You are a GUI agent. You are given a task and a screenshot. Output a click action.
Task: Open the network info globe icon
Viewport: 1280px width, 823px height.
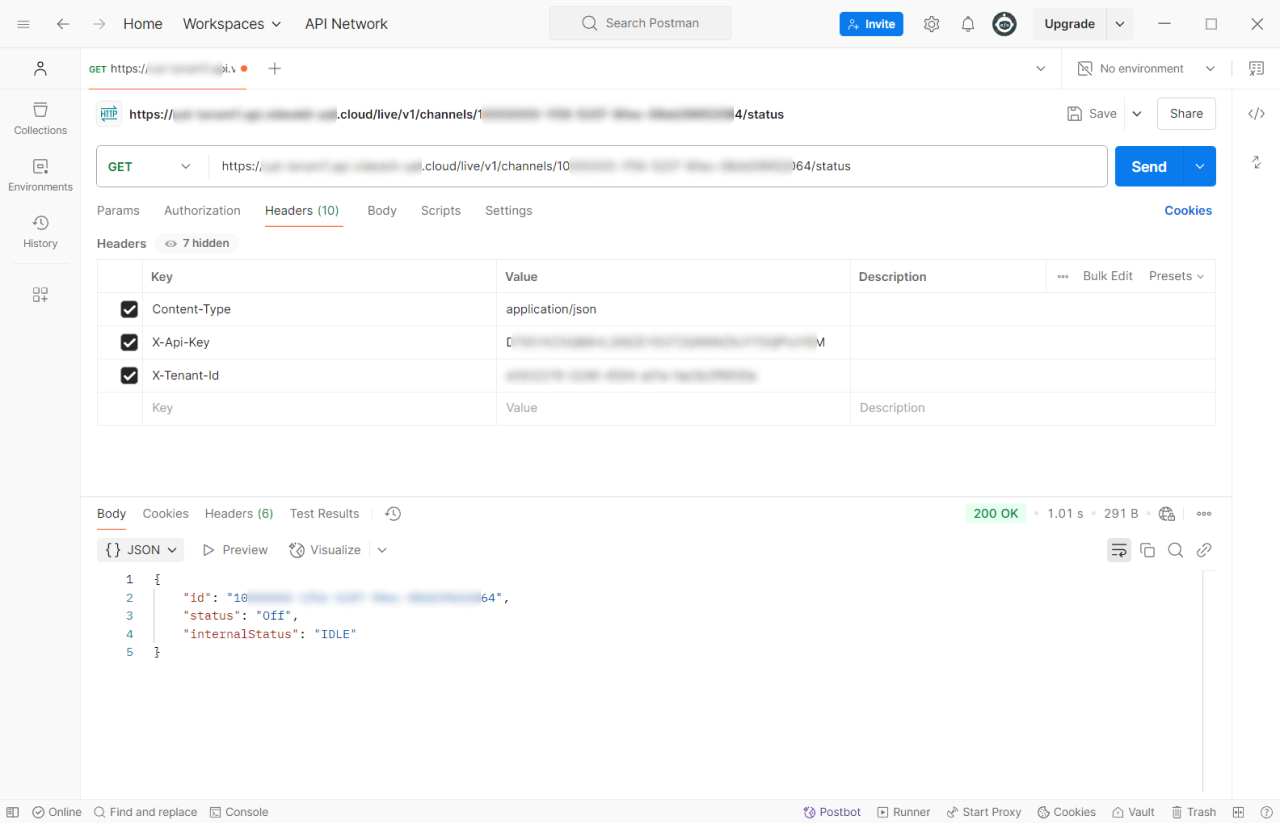click(1167, 514)
